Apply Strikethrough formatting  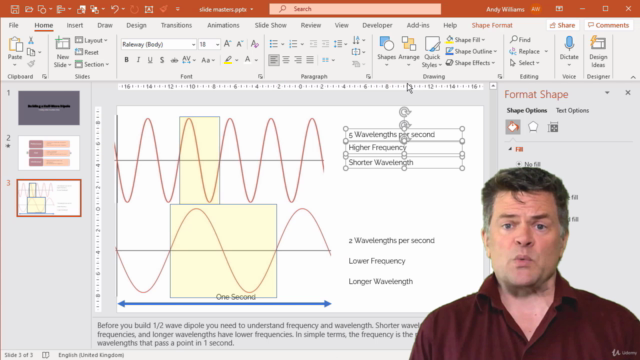(174, 60)
